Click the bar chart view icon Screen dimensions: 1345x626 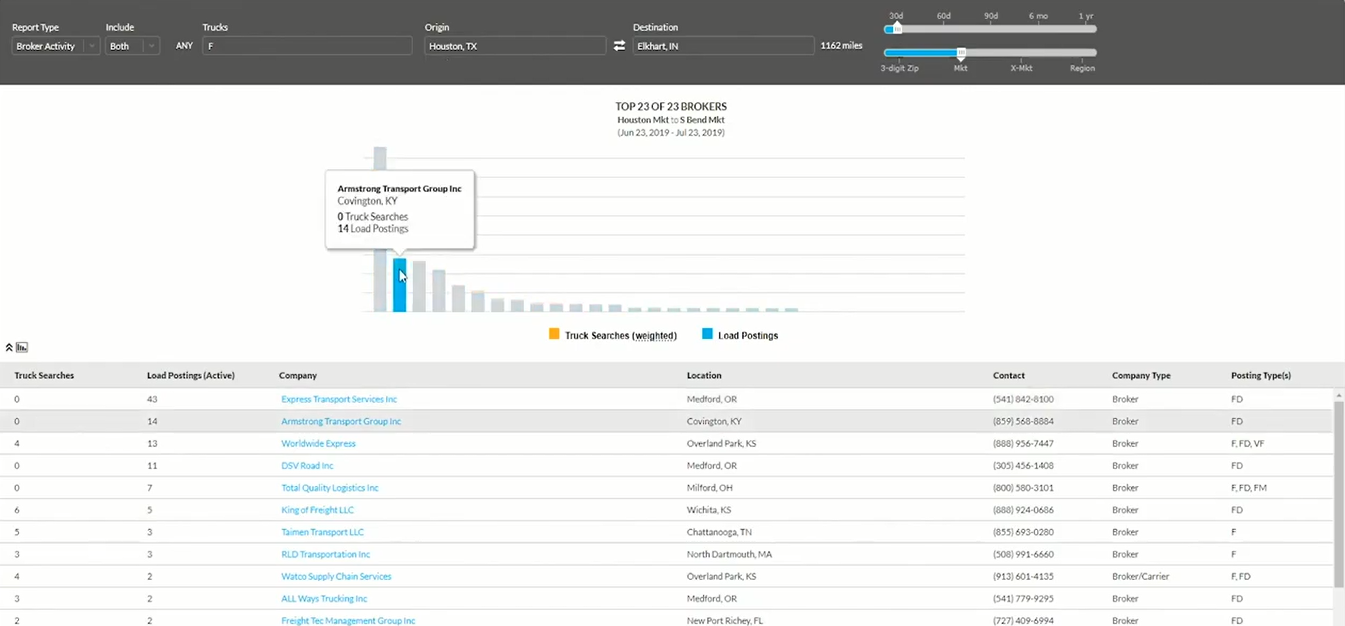click(x=21, y=346)
